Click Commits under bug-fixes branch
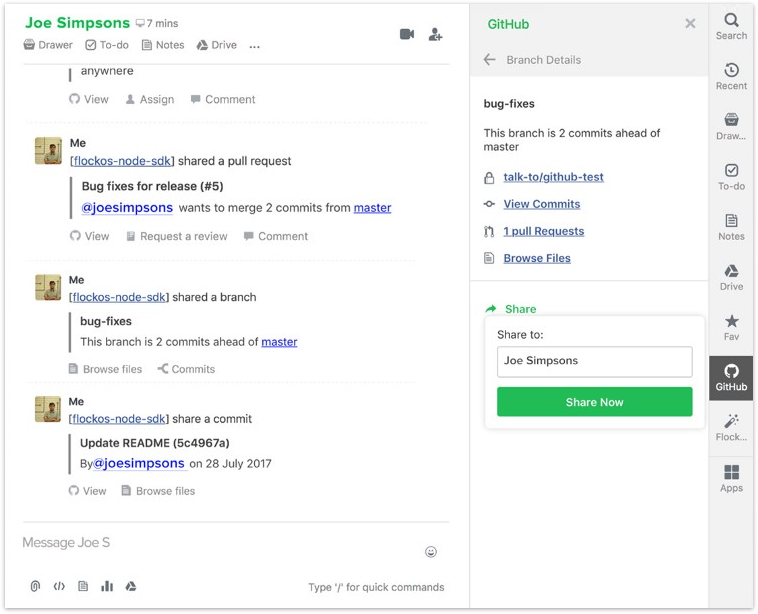The width and height of the screenshot is (758, 614). (x=186, y=369)
